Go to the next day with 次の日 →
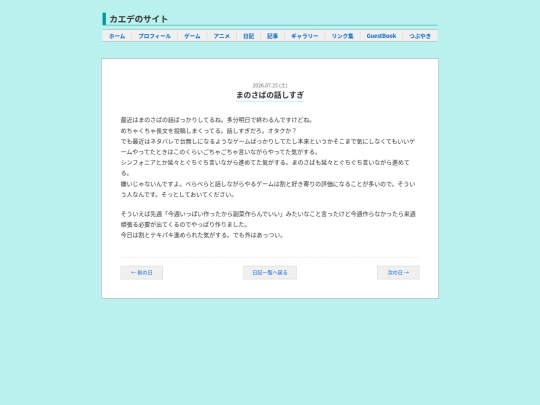This screenshot has width=540, height=405. pyautogui.click(x=398, y=272)
